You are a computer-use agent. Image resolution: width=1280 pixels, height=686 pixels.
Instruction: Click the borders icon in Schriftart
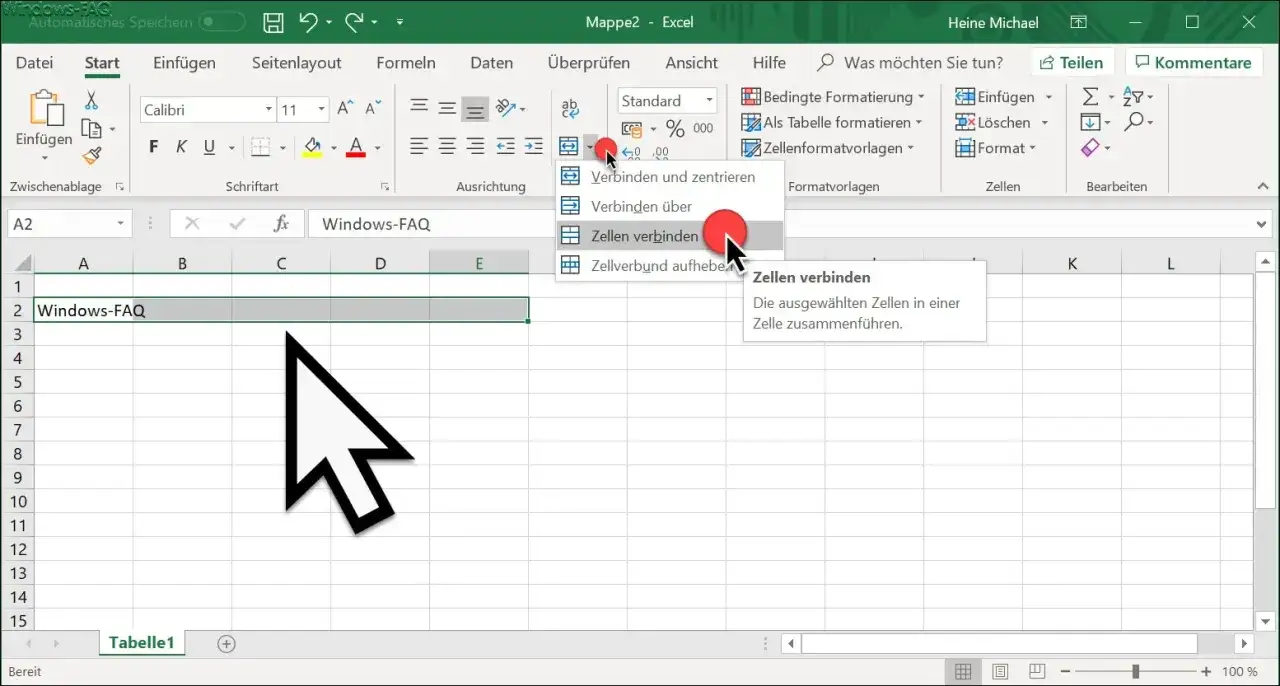(x=260, y=148)
